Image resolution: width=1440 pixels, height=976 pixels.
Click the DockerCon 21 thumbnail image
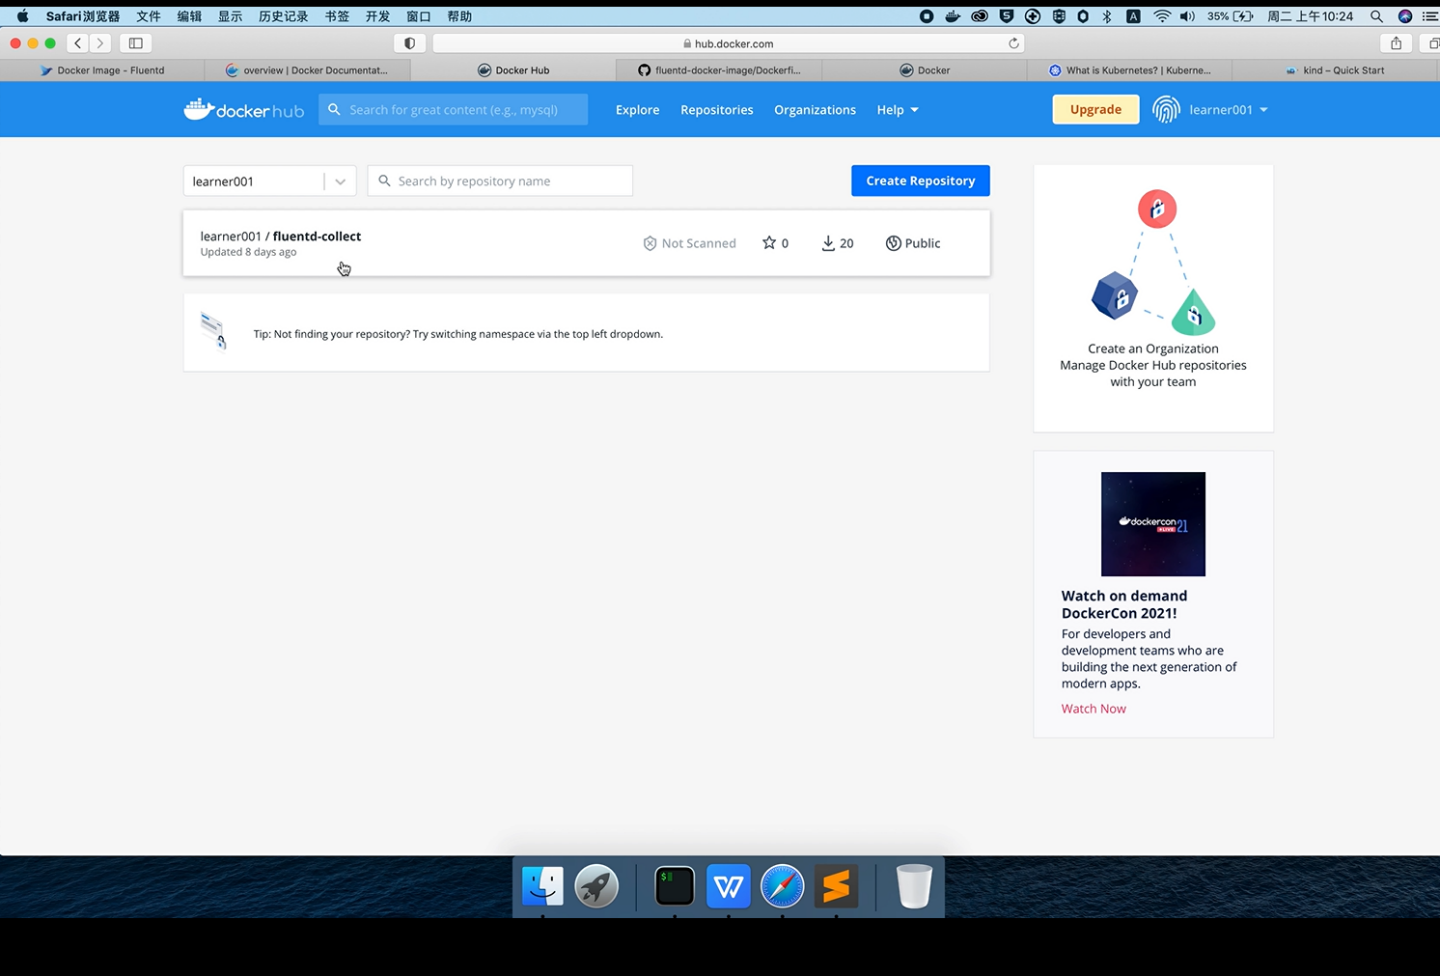(x=1153, y=524)
